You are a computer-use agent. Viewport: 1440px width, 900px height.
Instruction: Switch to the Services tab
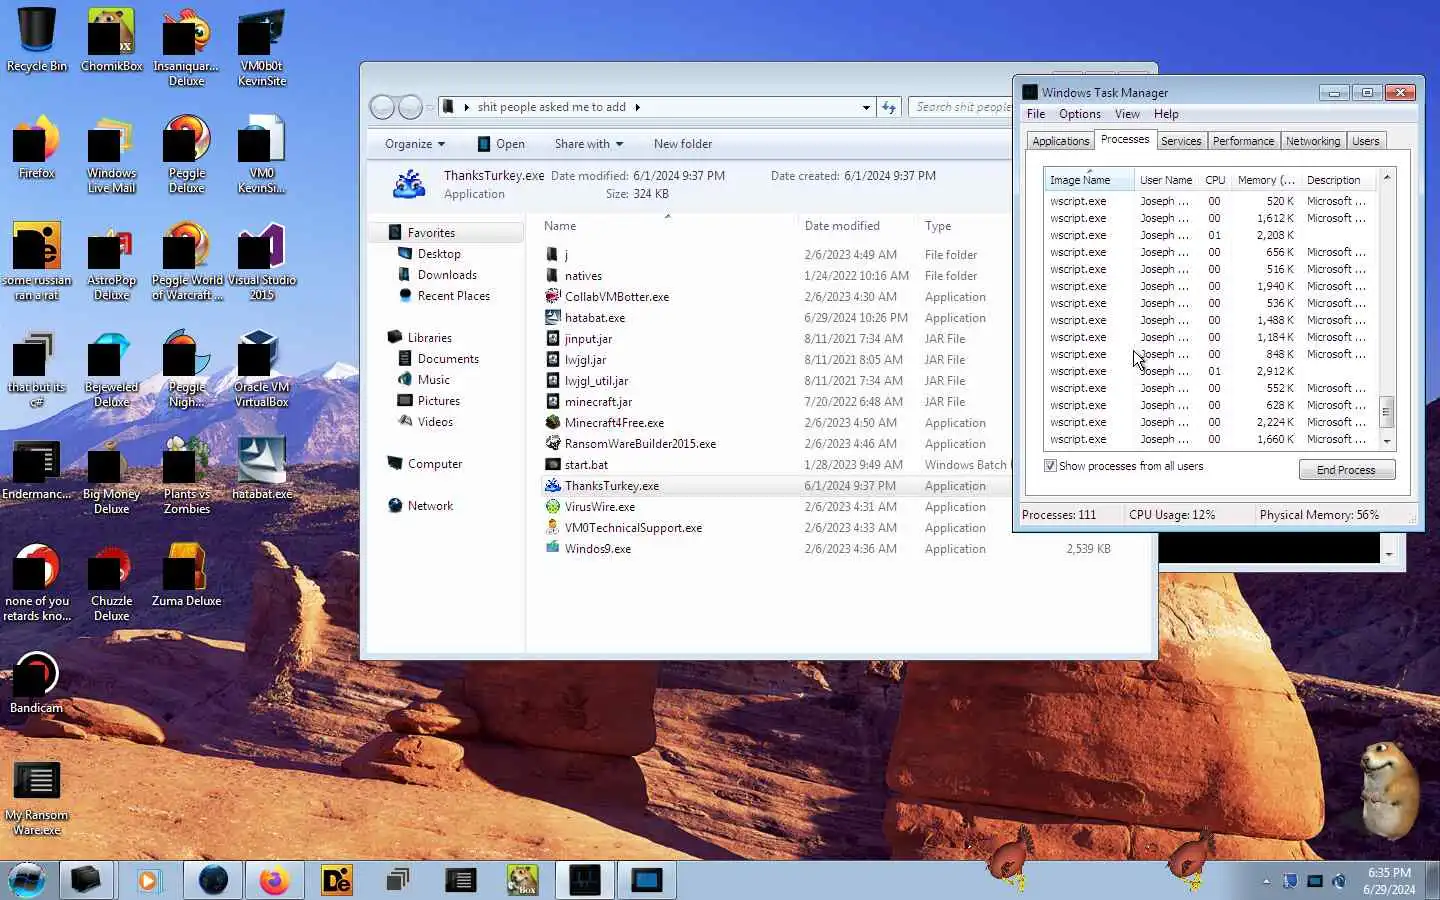click(1181, 141)
